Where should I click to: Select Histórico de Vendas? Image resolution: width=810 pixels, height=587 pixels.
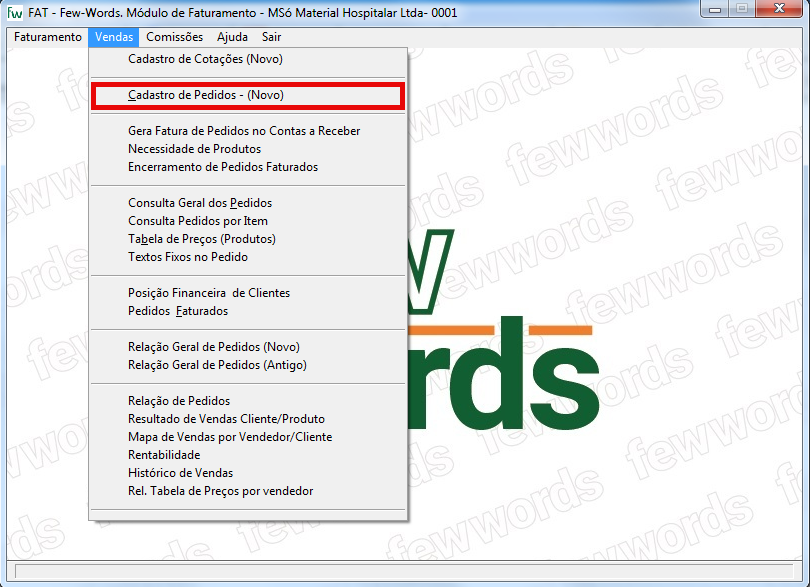click(248, 473)
